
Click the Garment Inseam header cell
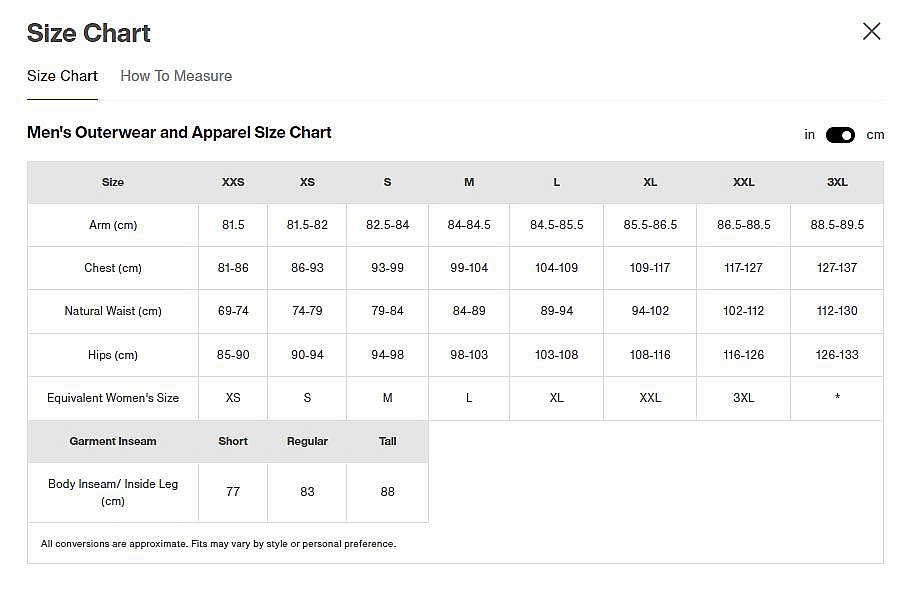point(113,441)
